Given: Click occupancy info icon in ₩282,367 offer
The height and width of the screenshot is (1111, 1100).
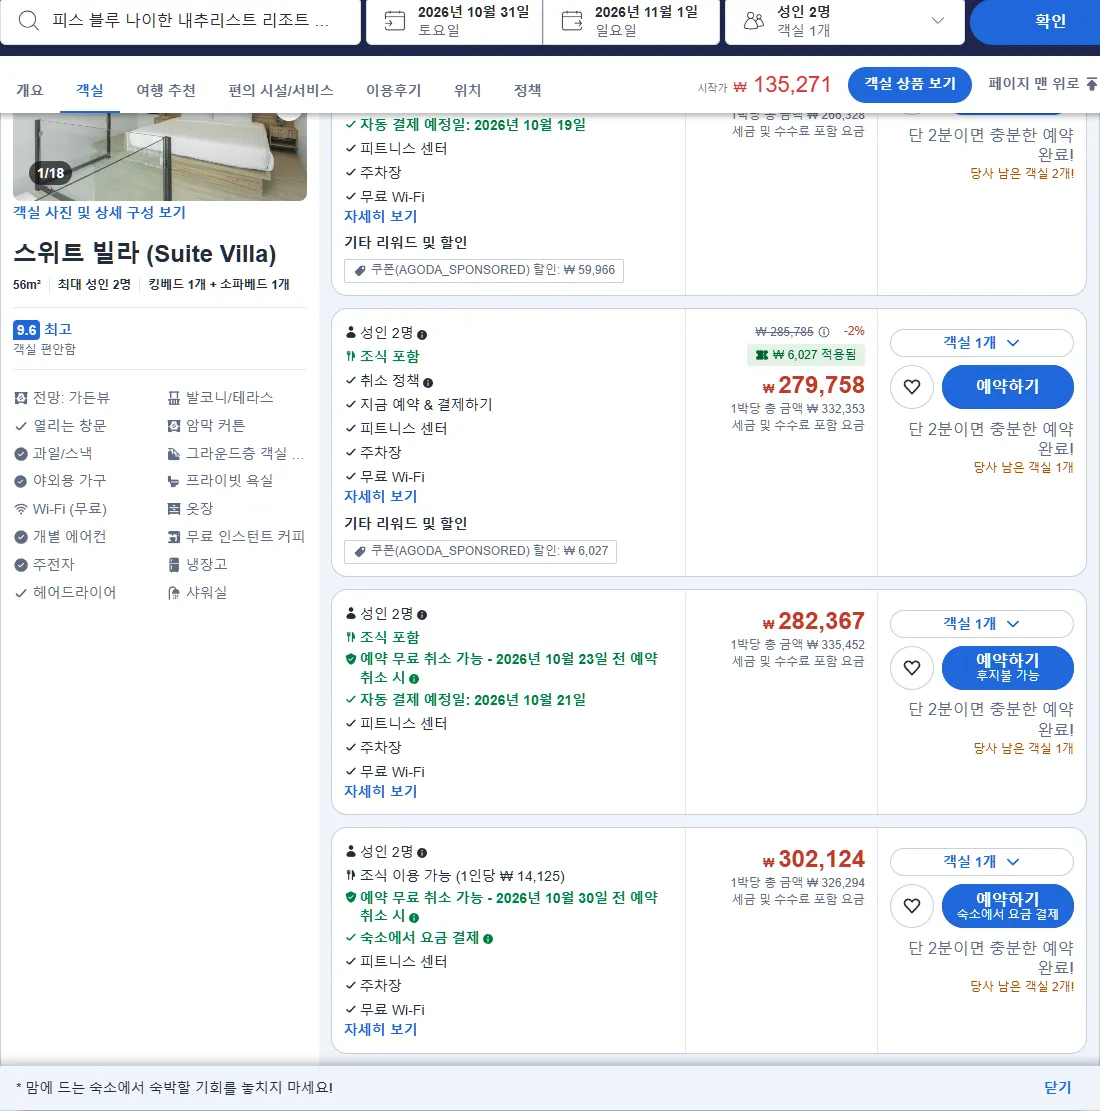Looking at the screenshot, I should [422, 615].
